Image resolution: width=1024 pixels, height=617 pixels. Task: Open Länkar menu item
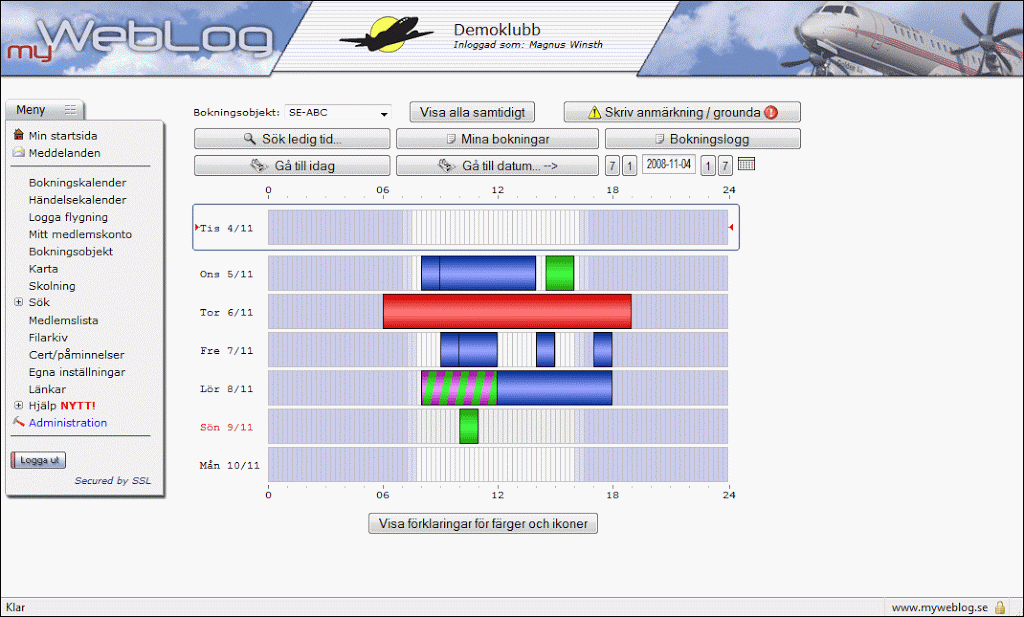click(x=47, y=389)
